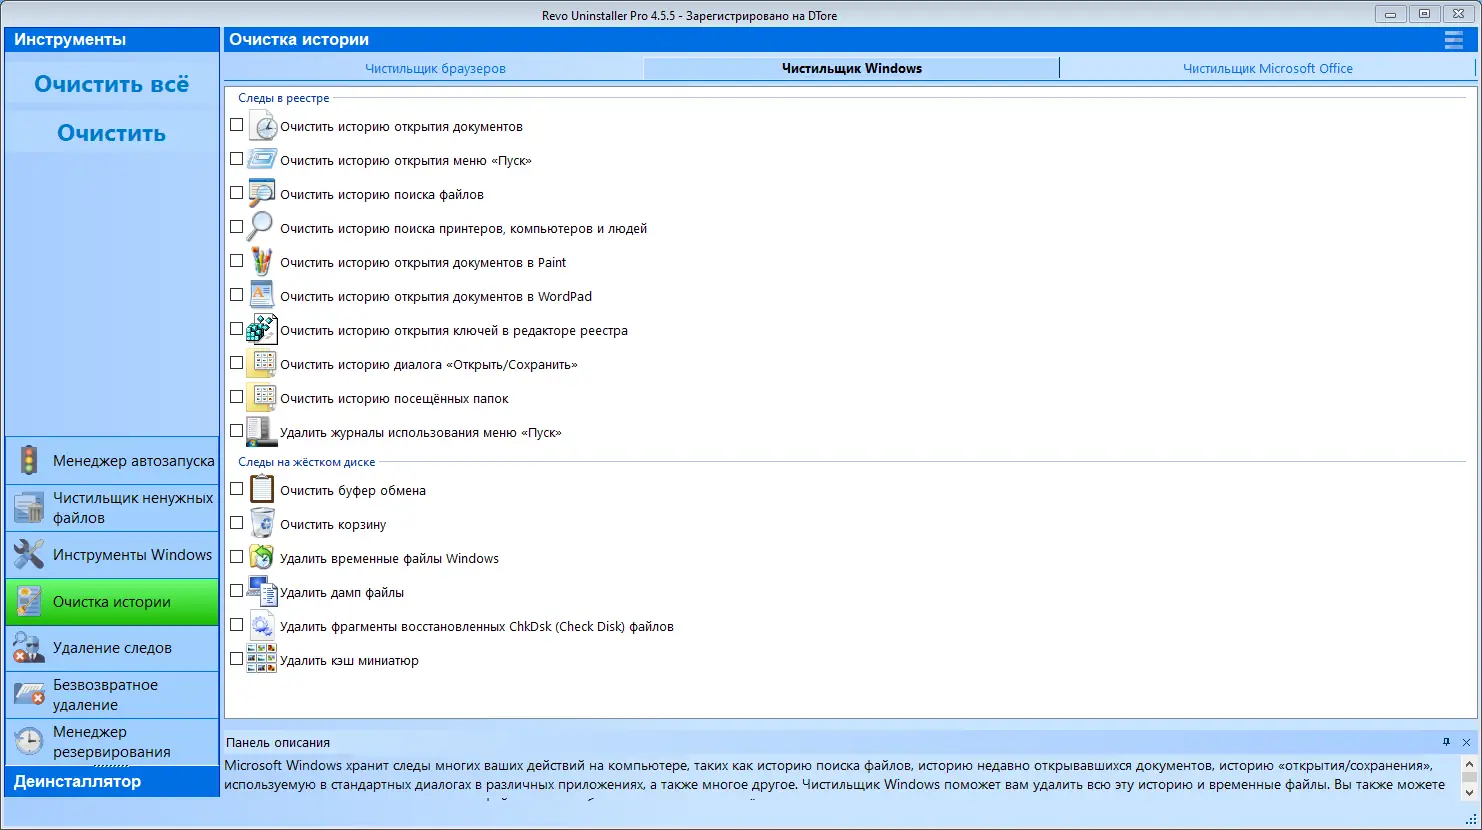Switch to the 'Чистильщик браузеров' tab

click(x=435, y=68)
